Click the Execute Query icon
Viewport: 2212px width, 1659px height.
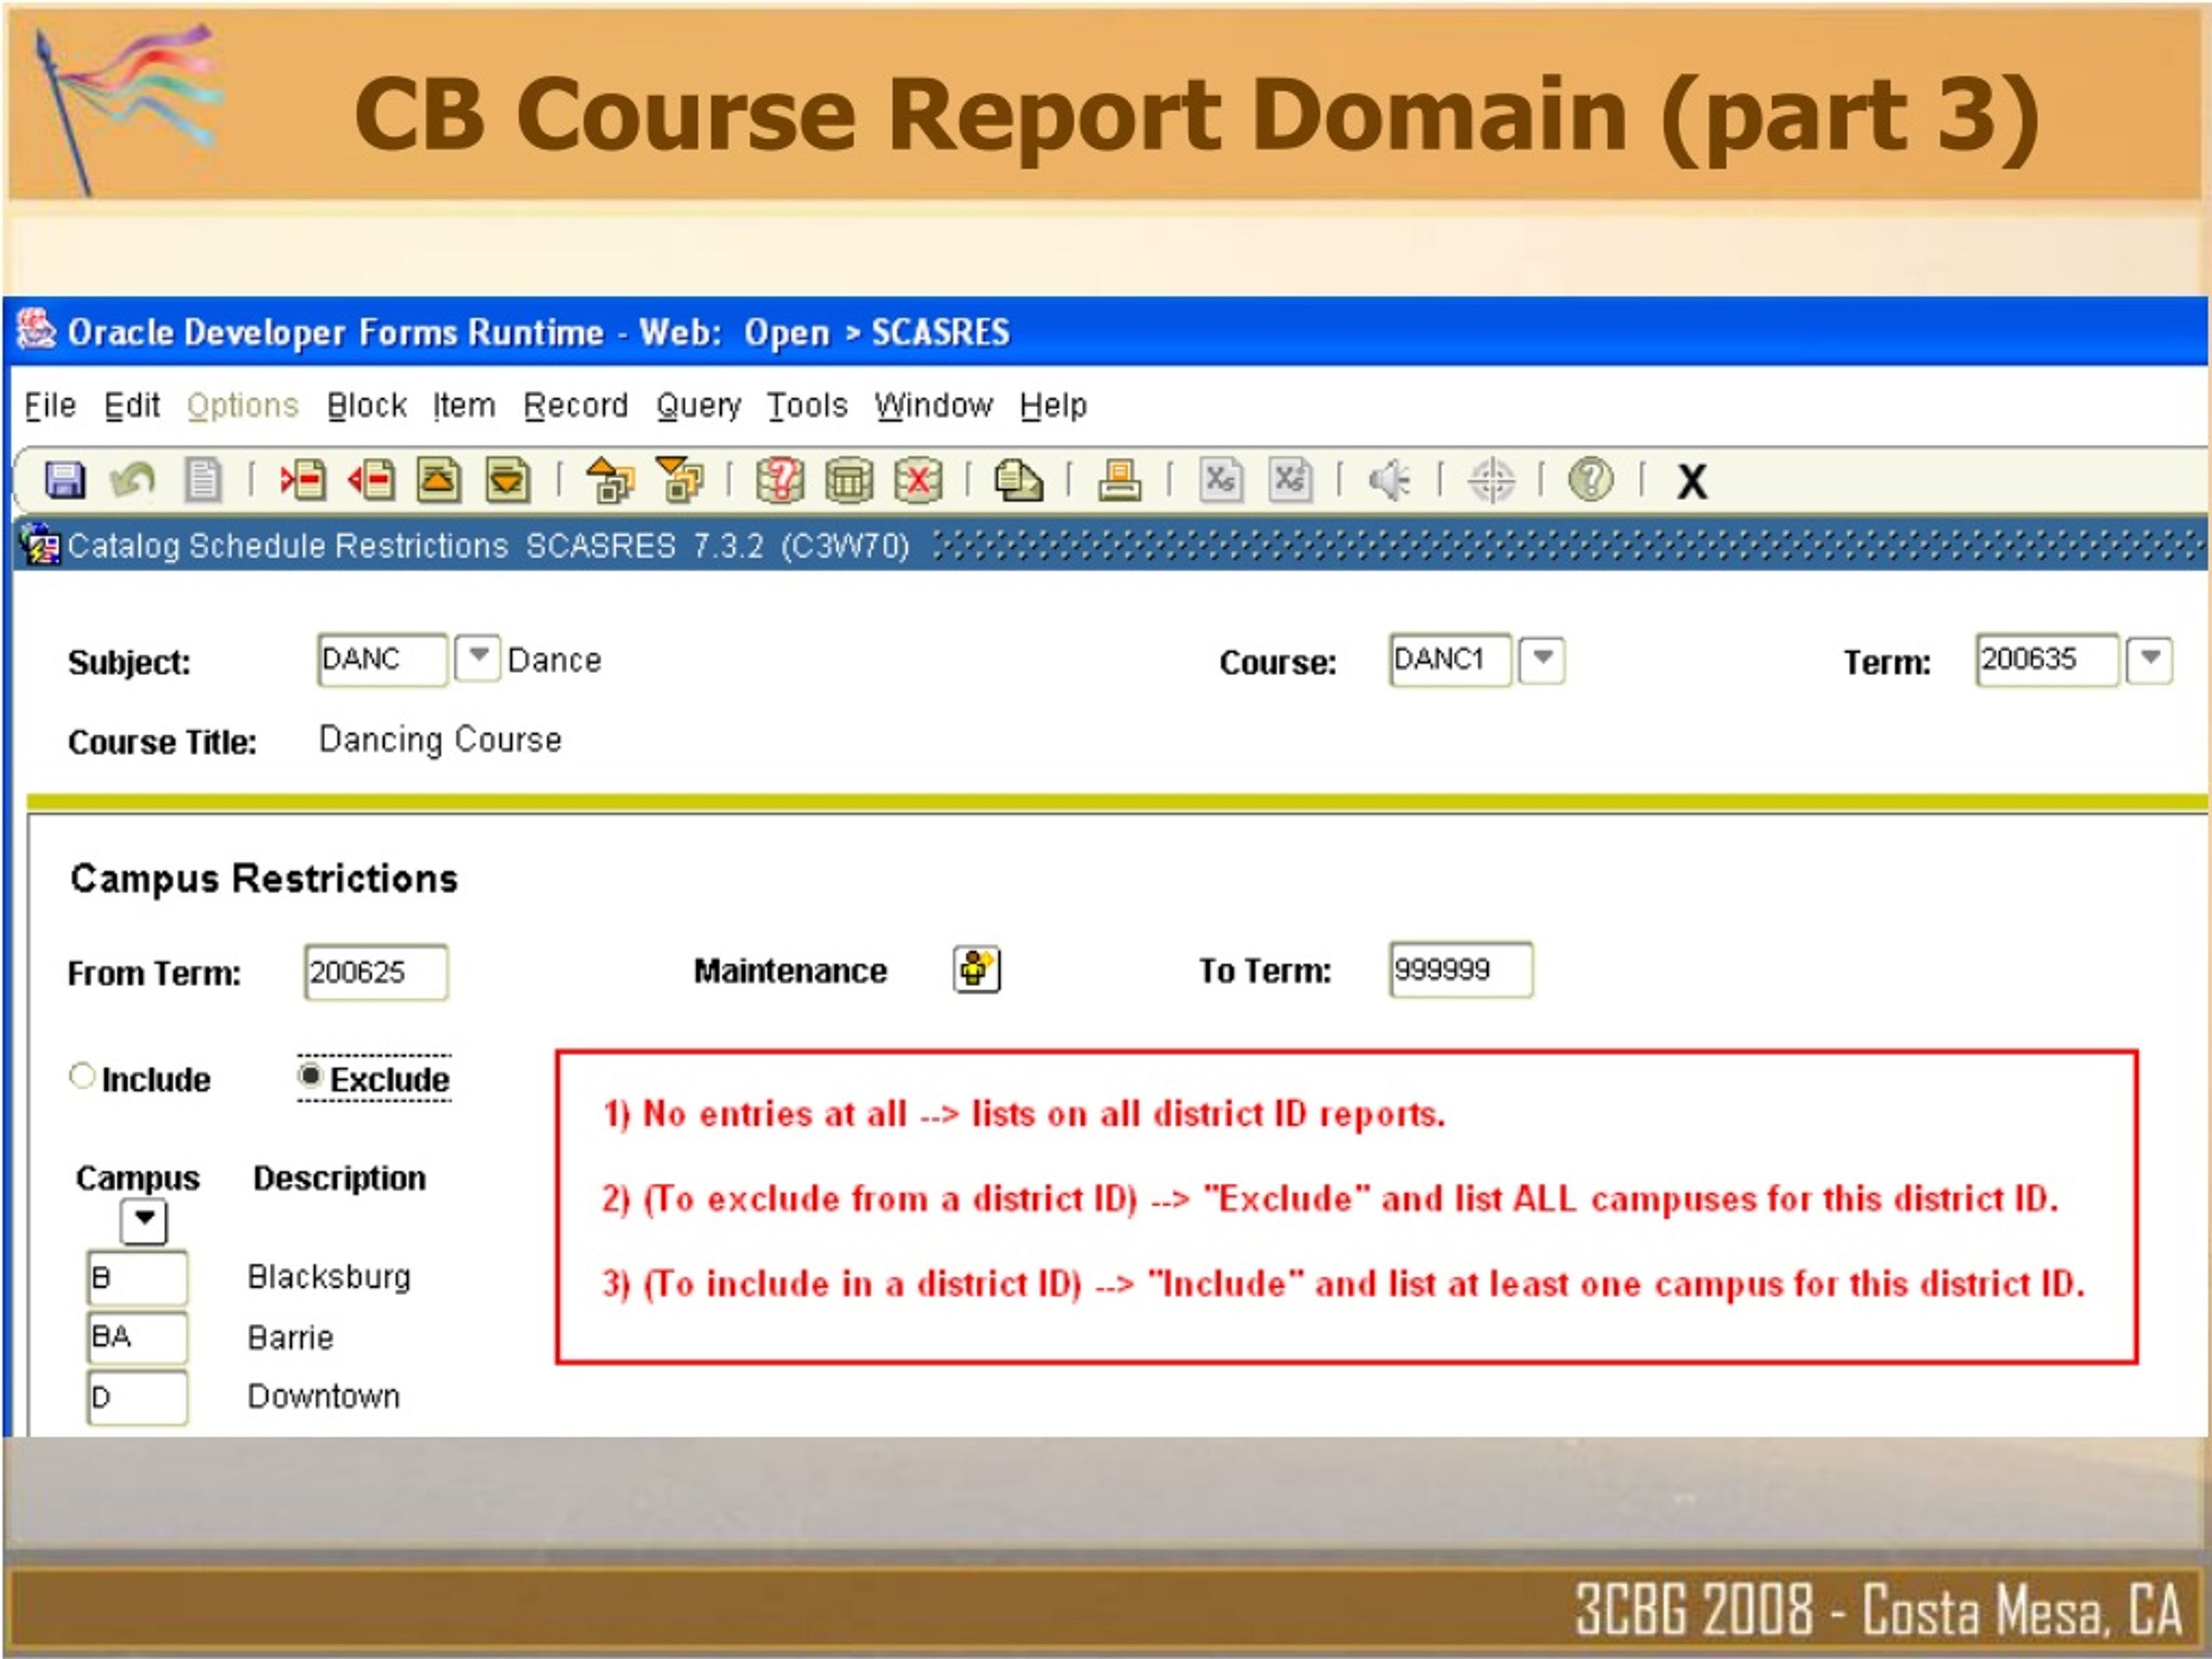pos(849,481)
